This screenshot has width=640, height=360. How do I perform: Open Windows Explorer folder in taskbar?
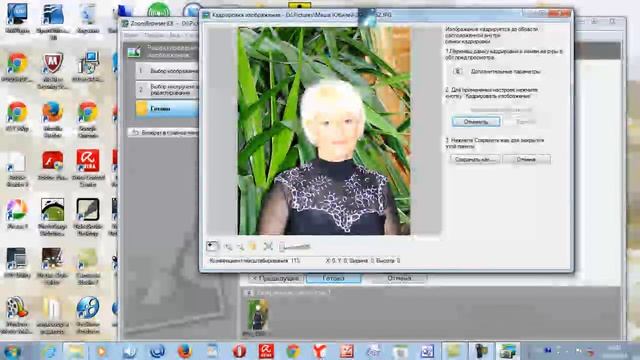click(x=76, y=351)
